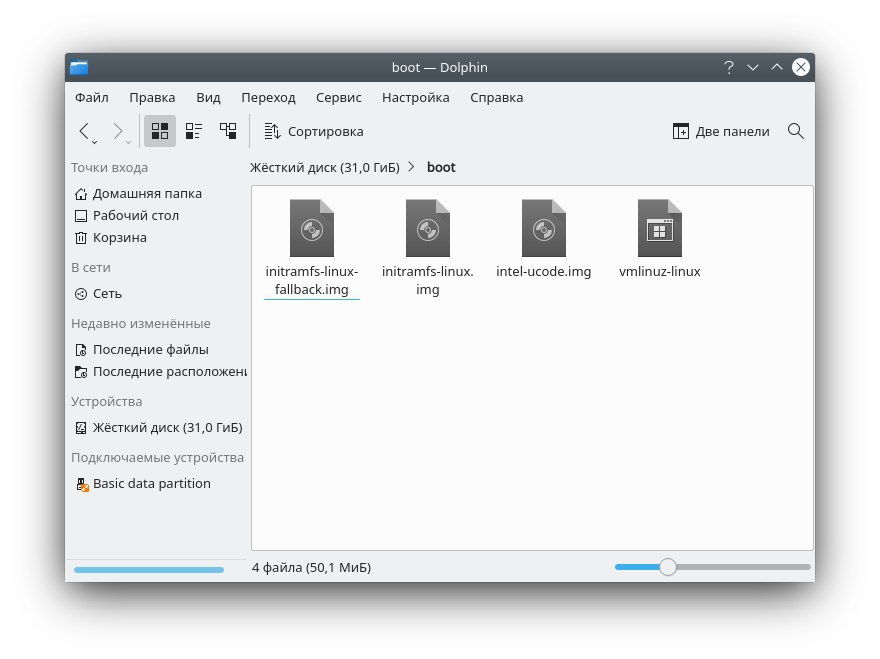Open the Сортировка sort menu

tap(314, 131)
